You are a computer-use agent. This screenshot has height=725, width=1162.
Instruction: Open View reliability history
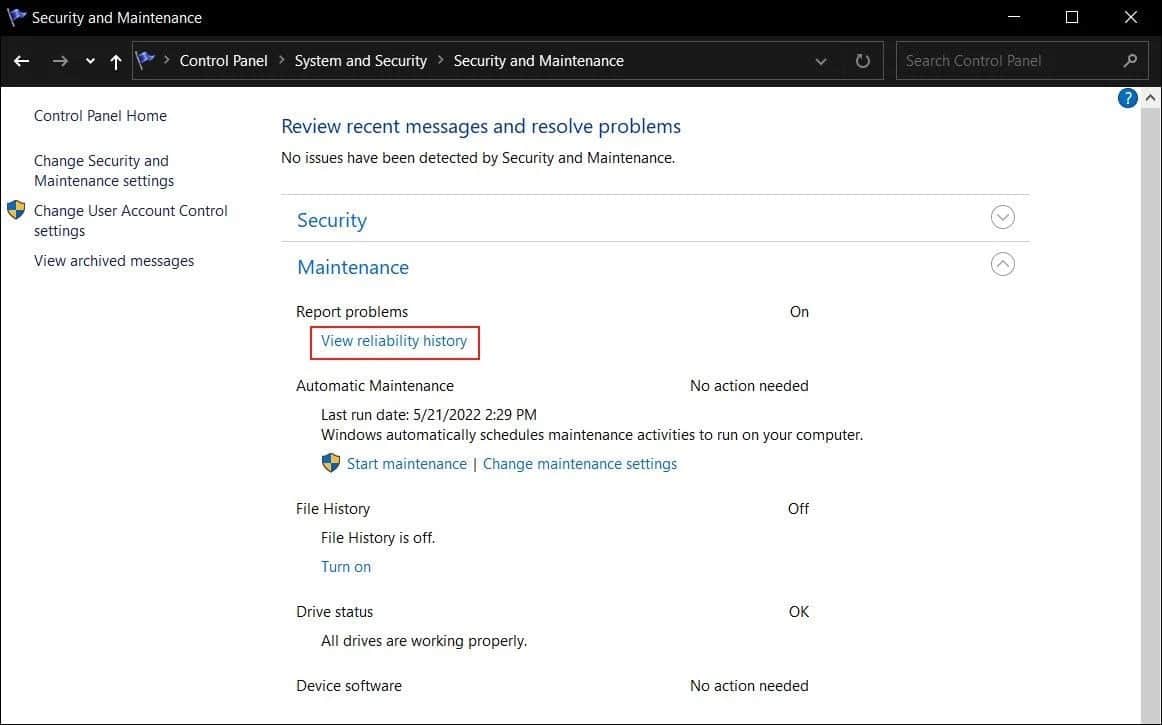coord(394,341)
